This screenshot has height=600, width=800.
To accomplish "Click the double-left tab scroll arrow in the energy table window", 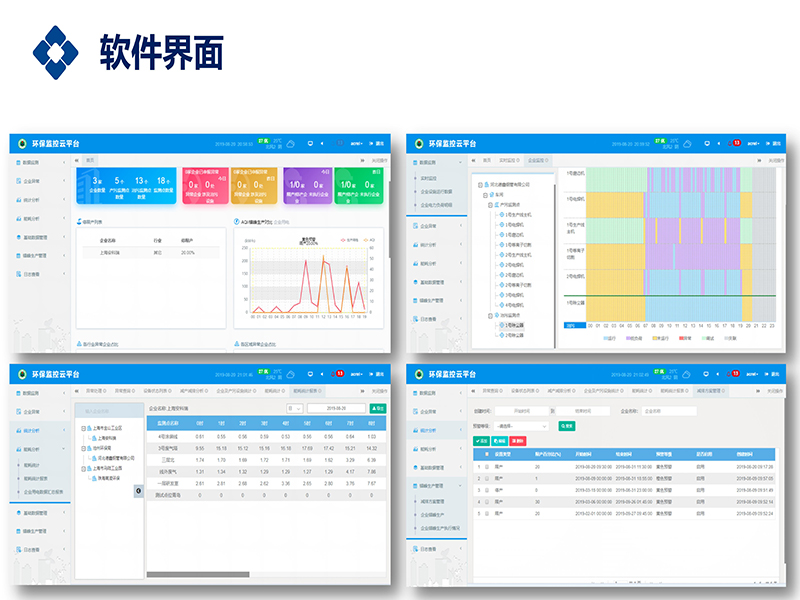I will [x=77, y=391].
